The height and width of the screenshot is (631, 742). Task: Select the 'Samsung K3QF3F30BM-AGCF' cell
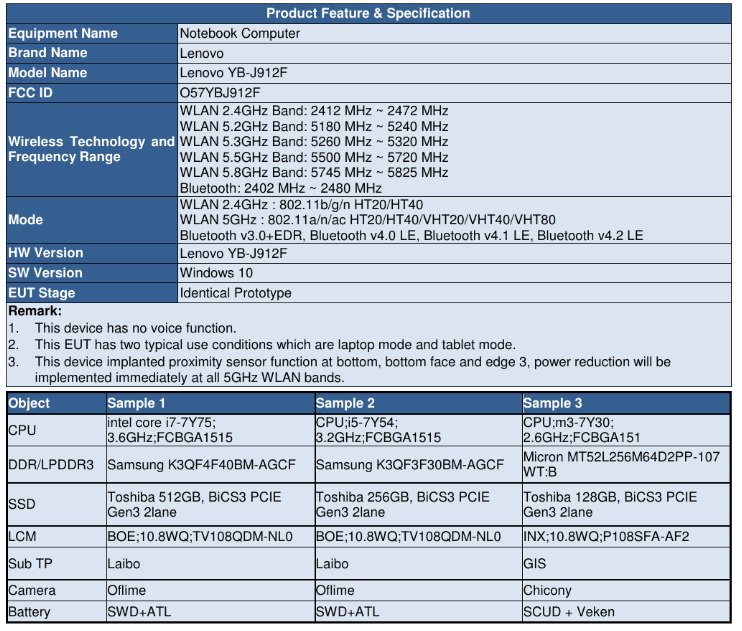[419, 465]
